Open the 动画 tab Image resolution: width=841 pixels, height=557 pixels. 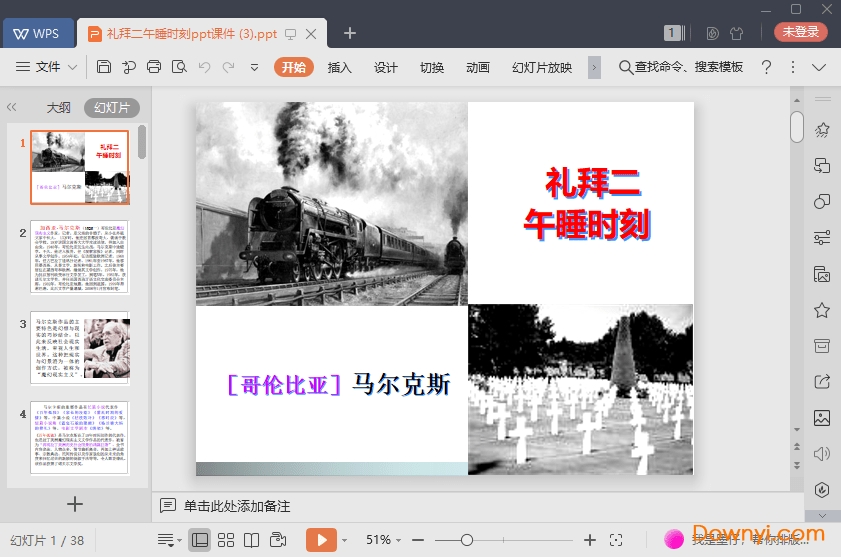(x=478, y=67)
